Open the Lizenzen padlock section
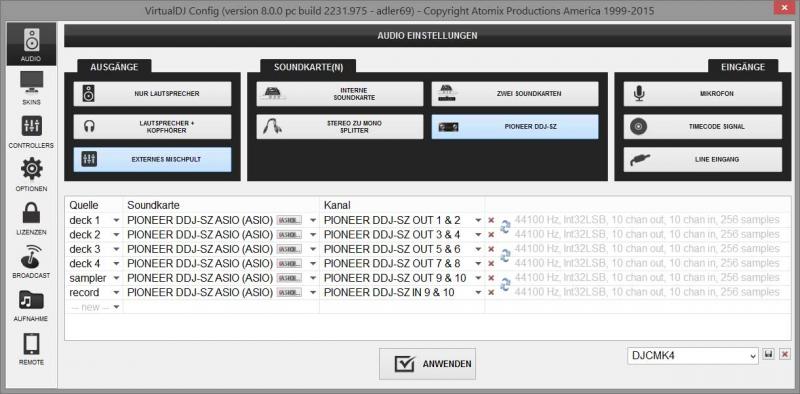 tap(31, 218)
